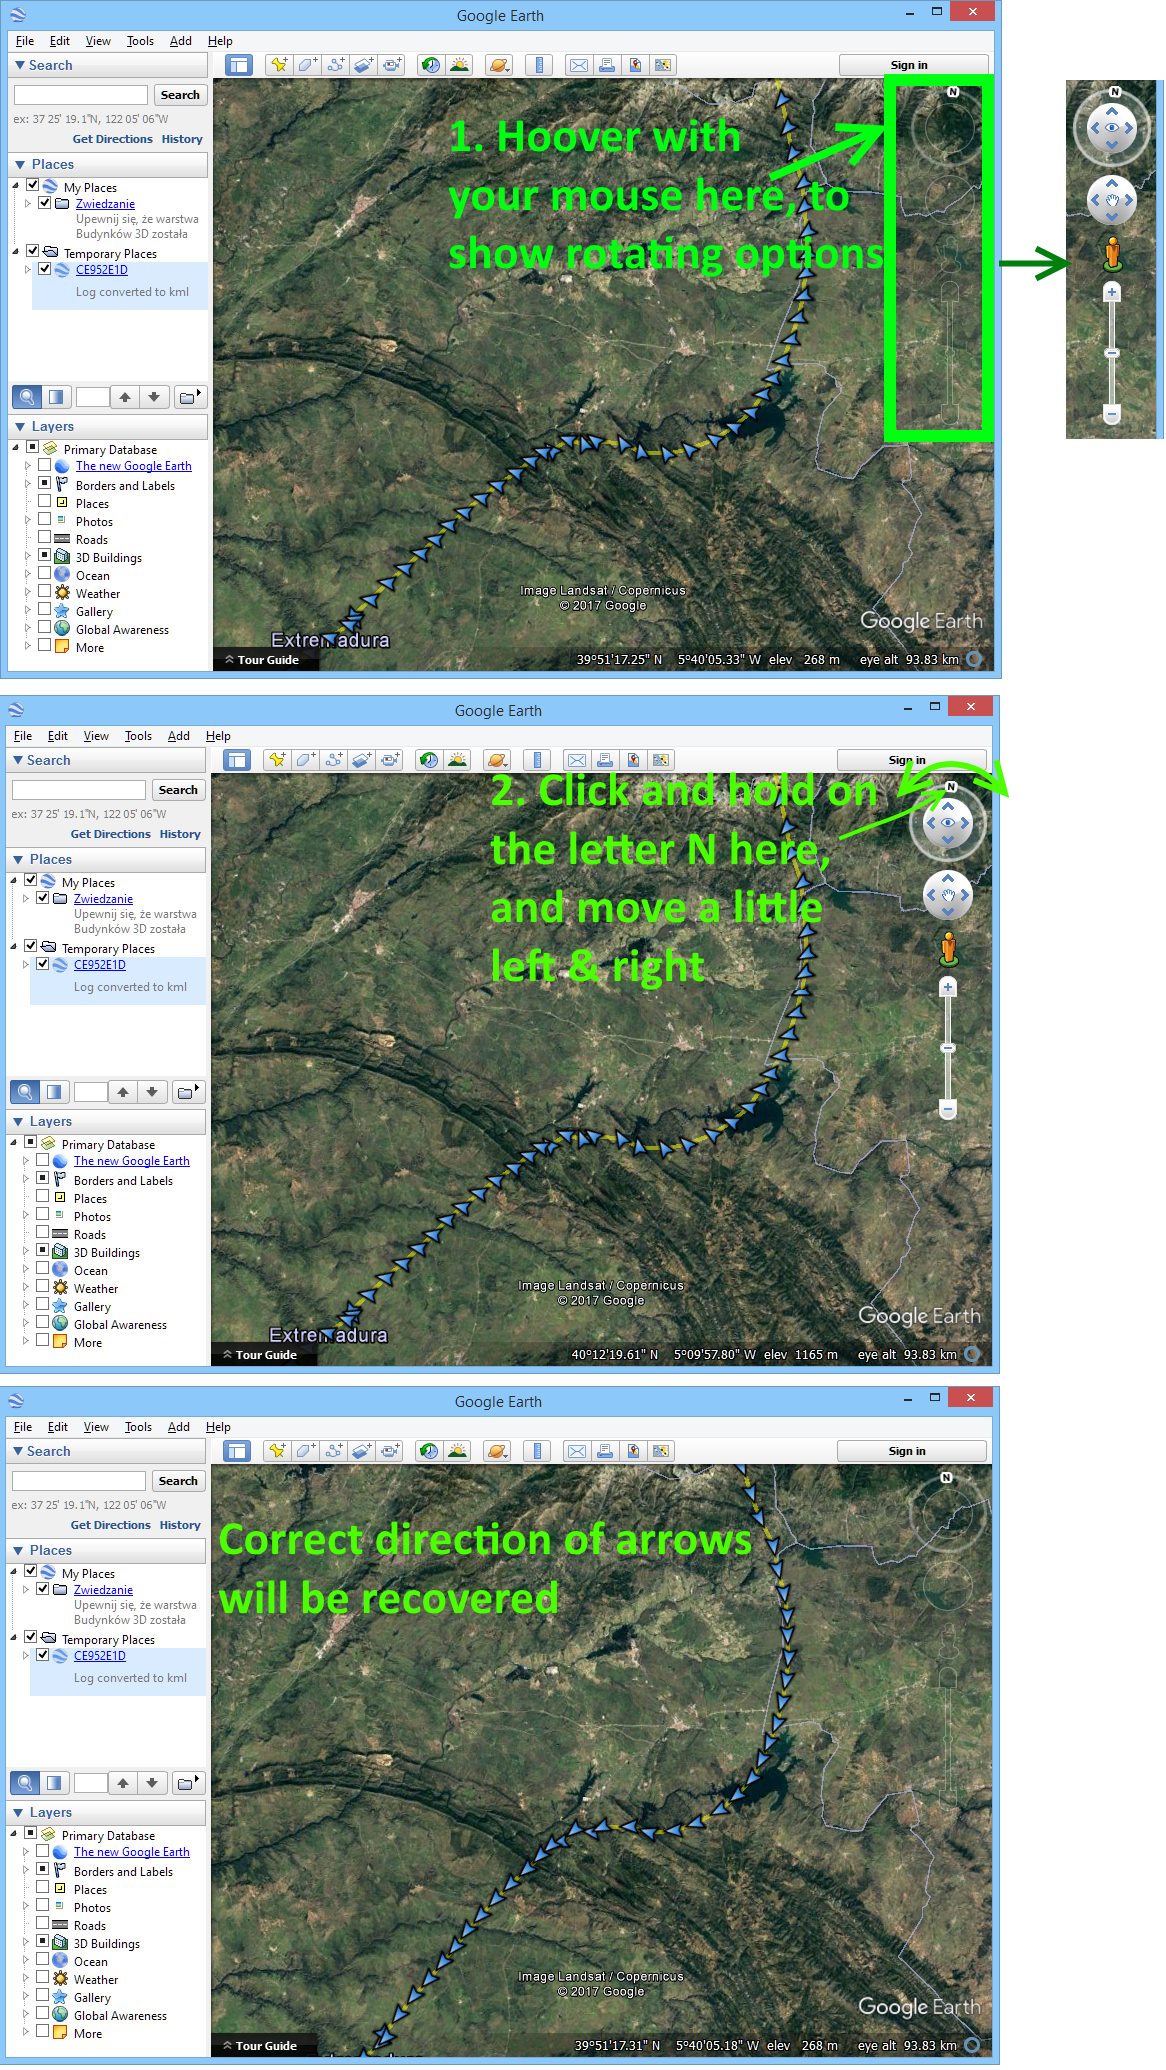Open View in Google Maps icon, top window

pos(662,65)
